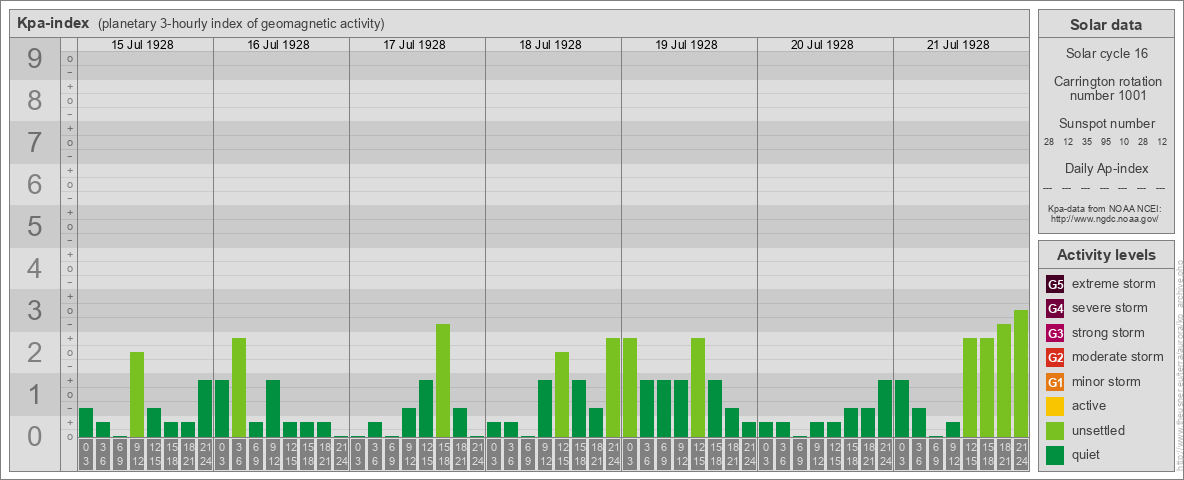Click the G5 extreme storm badge
1184x480 pixels.
click(x=1055, y=285)
